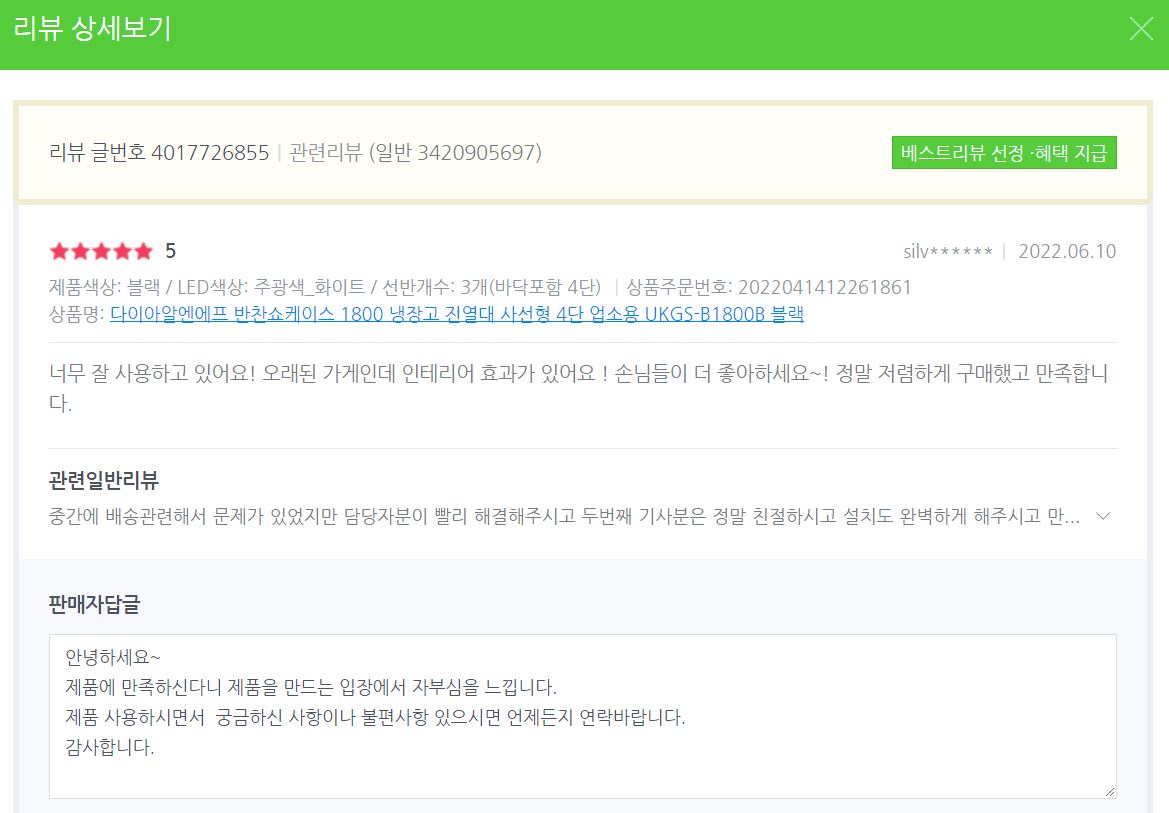Close the 리뷰 상세보기 dialog with X
The height and width of the screenshot is (813, 1169).
1141,29
